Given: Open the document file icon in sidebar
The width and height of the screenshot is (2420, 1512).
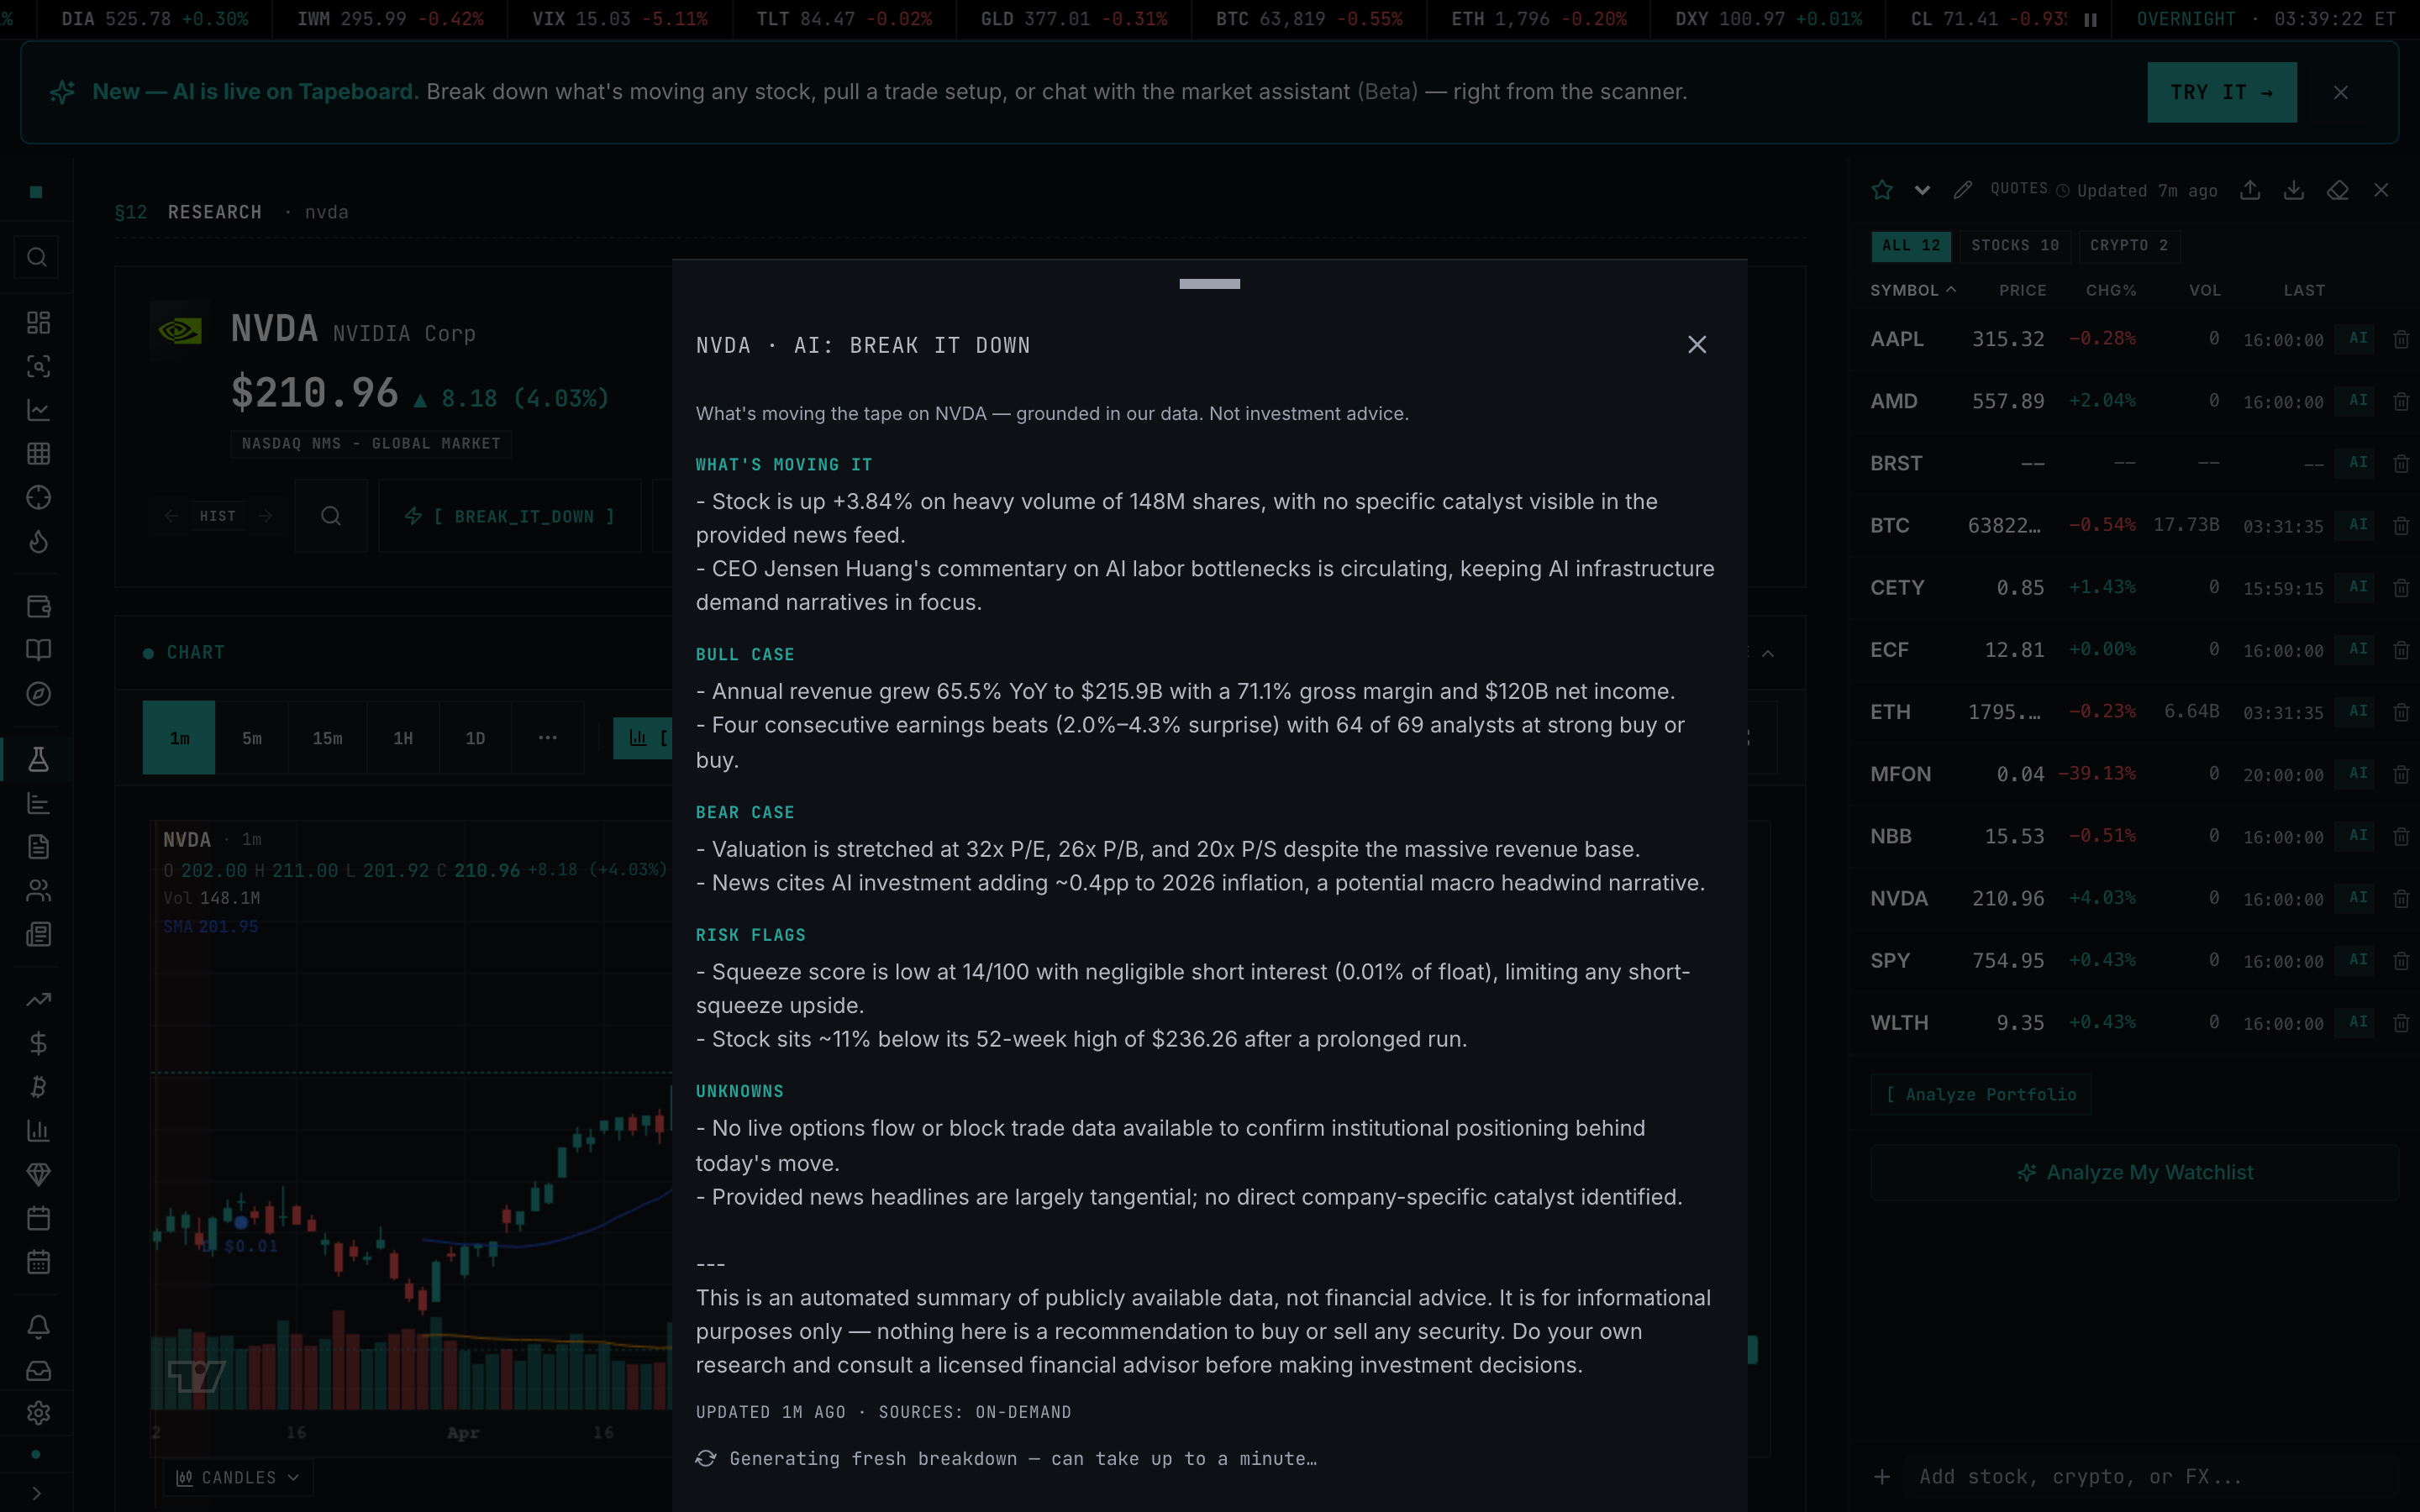Looking at the screenshot, I should (38, 847).
